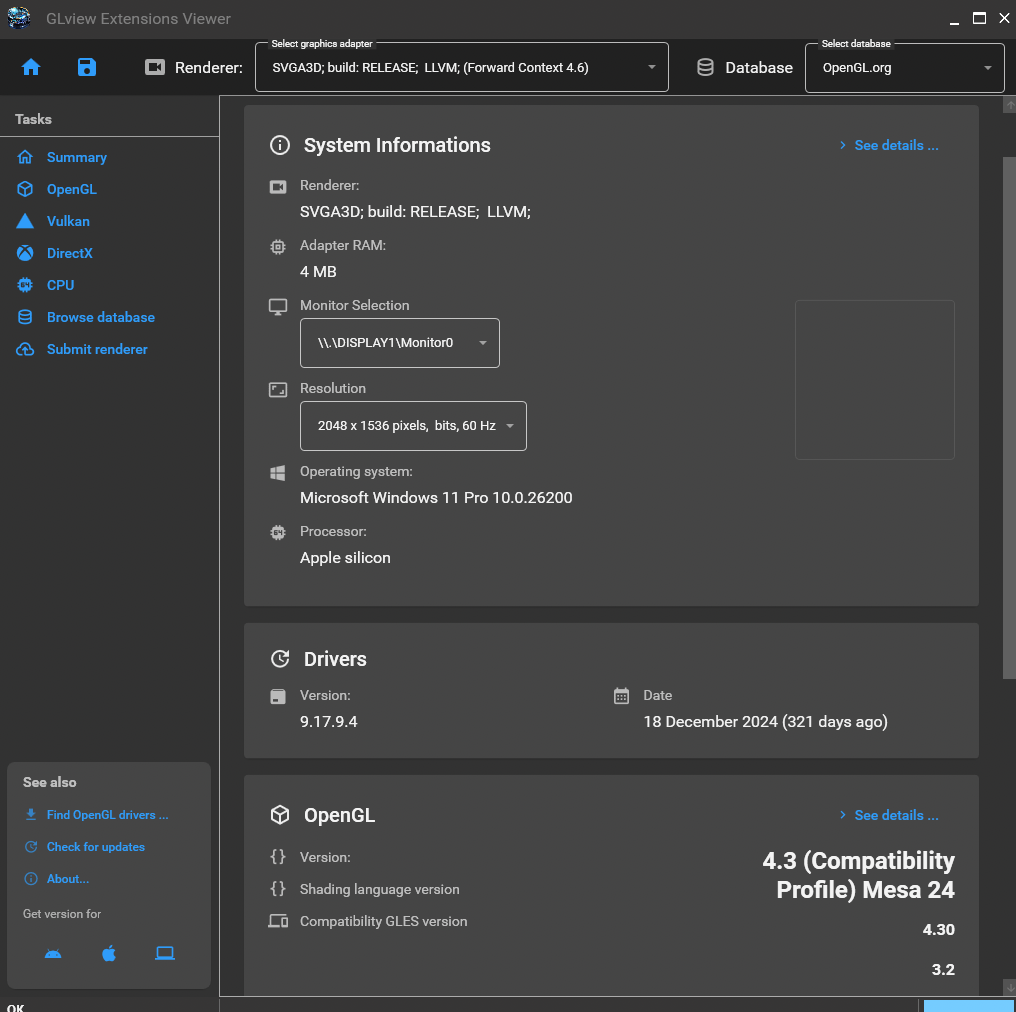1016x1012 pixels.
Task: Click the Android icon under Get version for
Action: pos(53,953)
